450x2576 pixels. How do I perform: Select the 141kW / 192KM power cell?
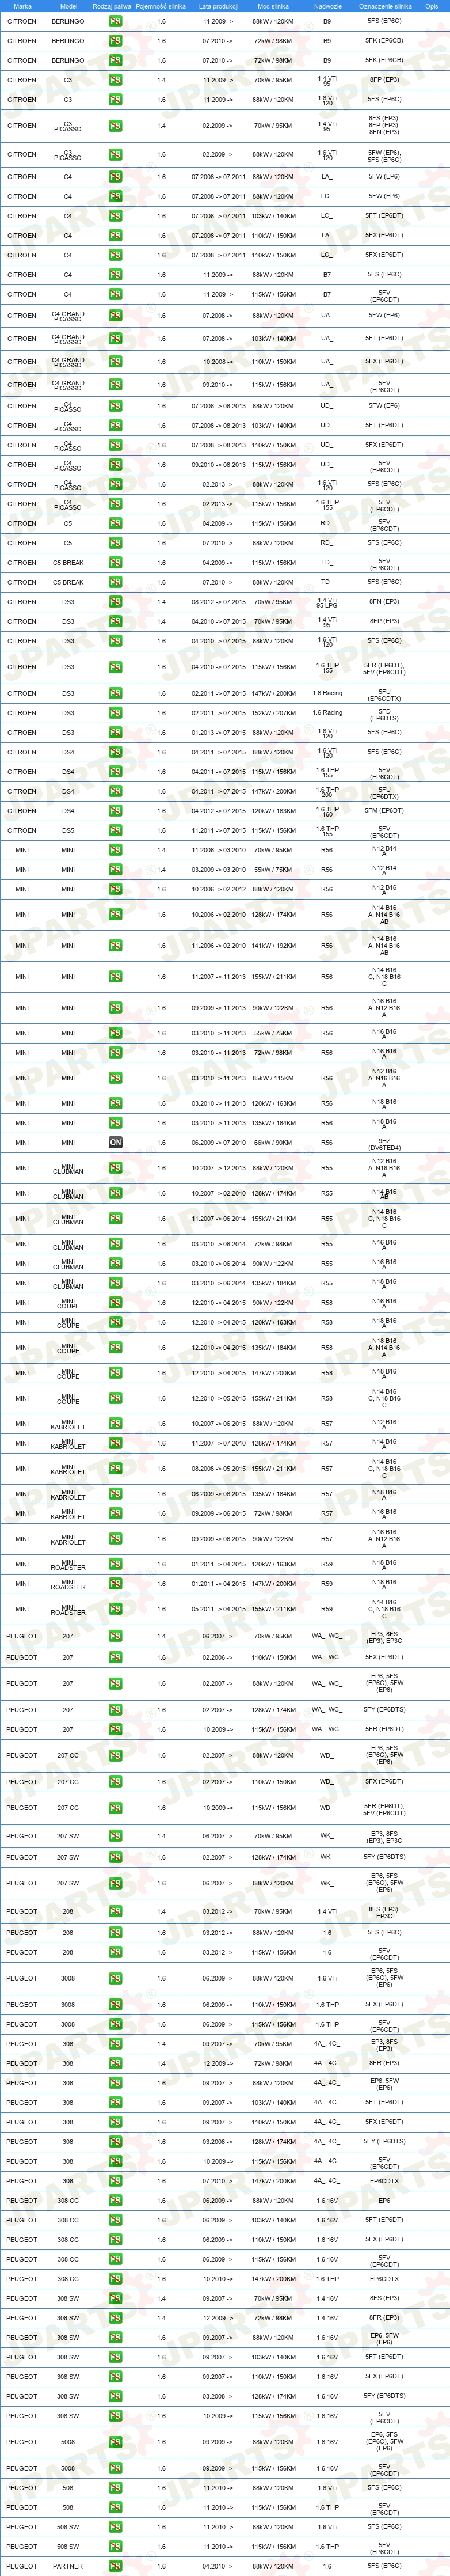pyautogui.click(x=273, y=946)
